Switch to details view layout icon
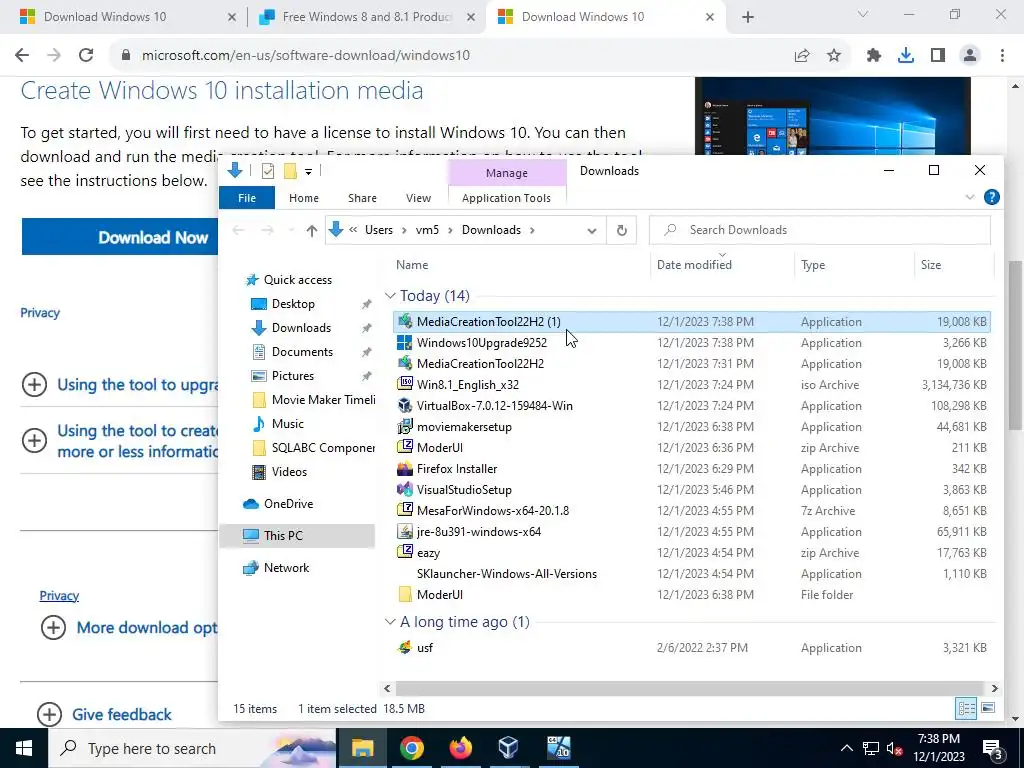Screen dimensions: 1024x768 [x=967, y=708]
